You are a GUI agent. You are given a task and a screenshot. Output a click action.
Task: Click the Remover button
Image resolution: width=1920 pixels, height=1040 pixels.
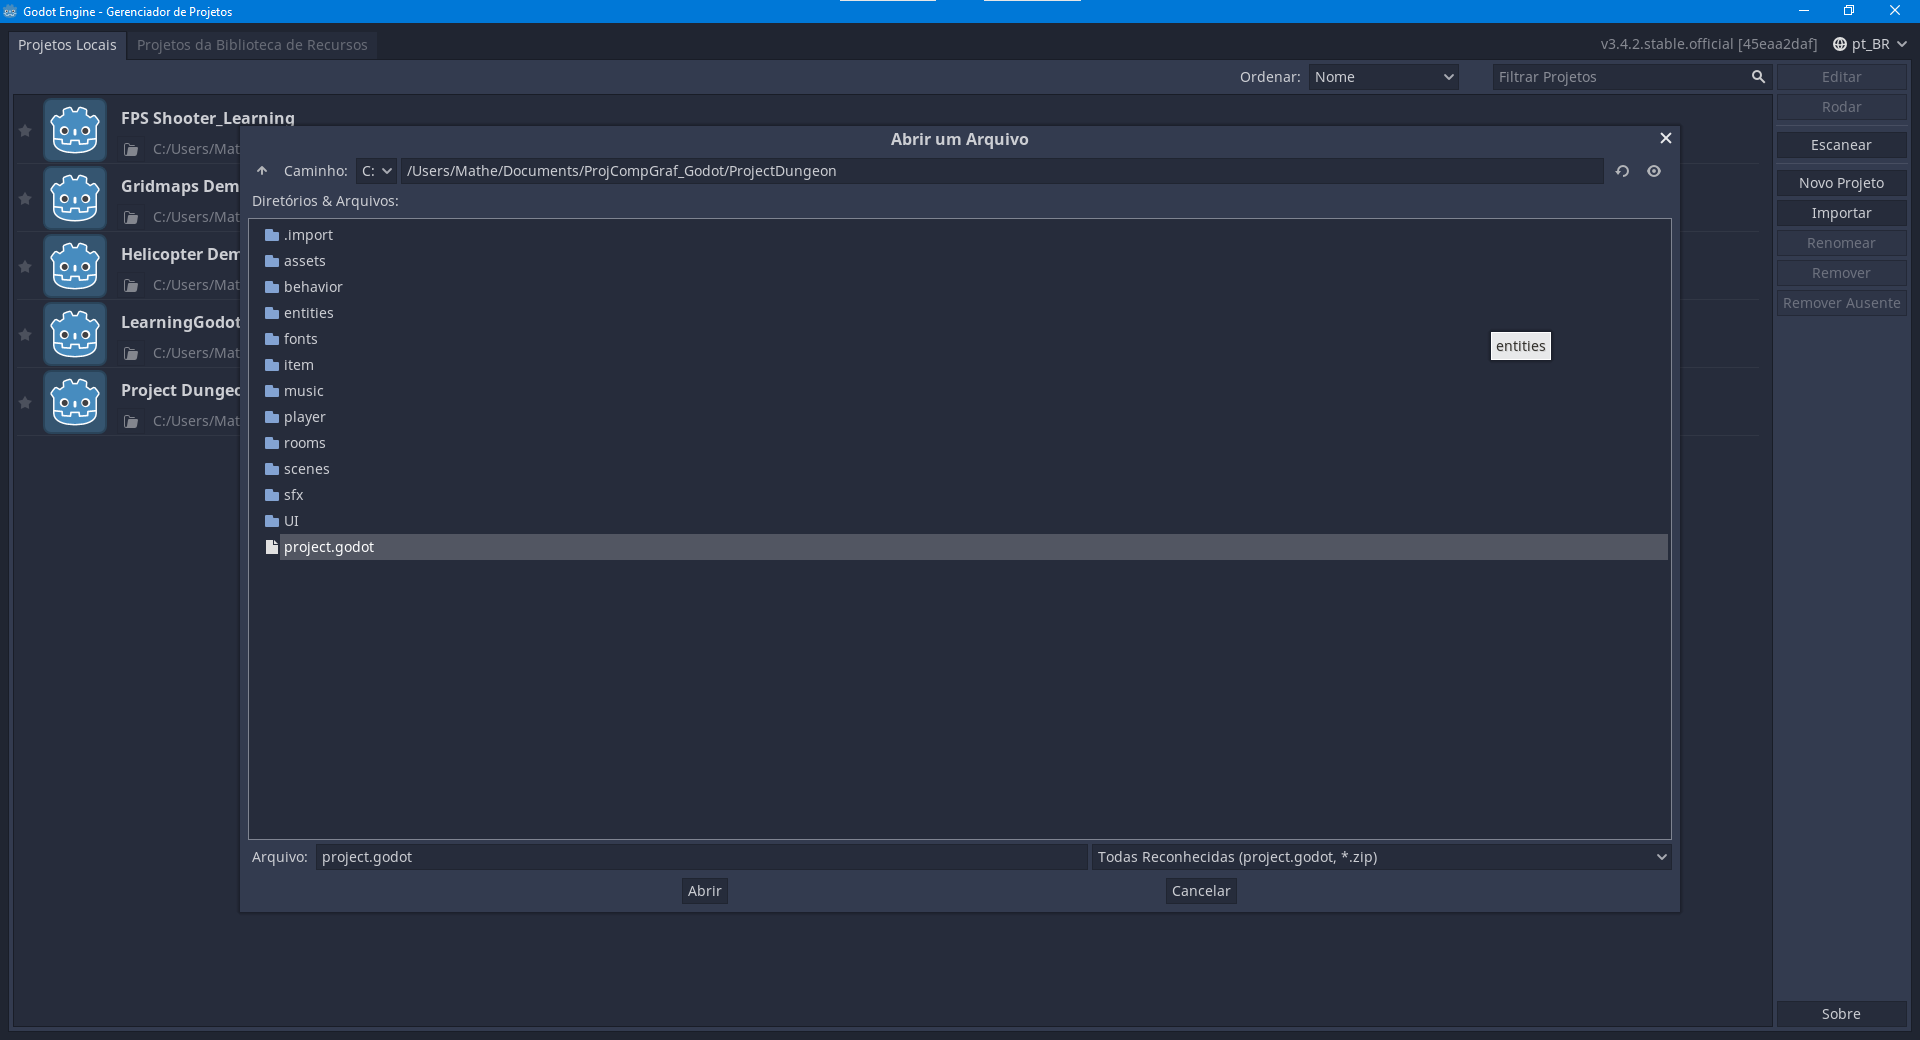(1841, 273)
